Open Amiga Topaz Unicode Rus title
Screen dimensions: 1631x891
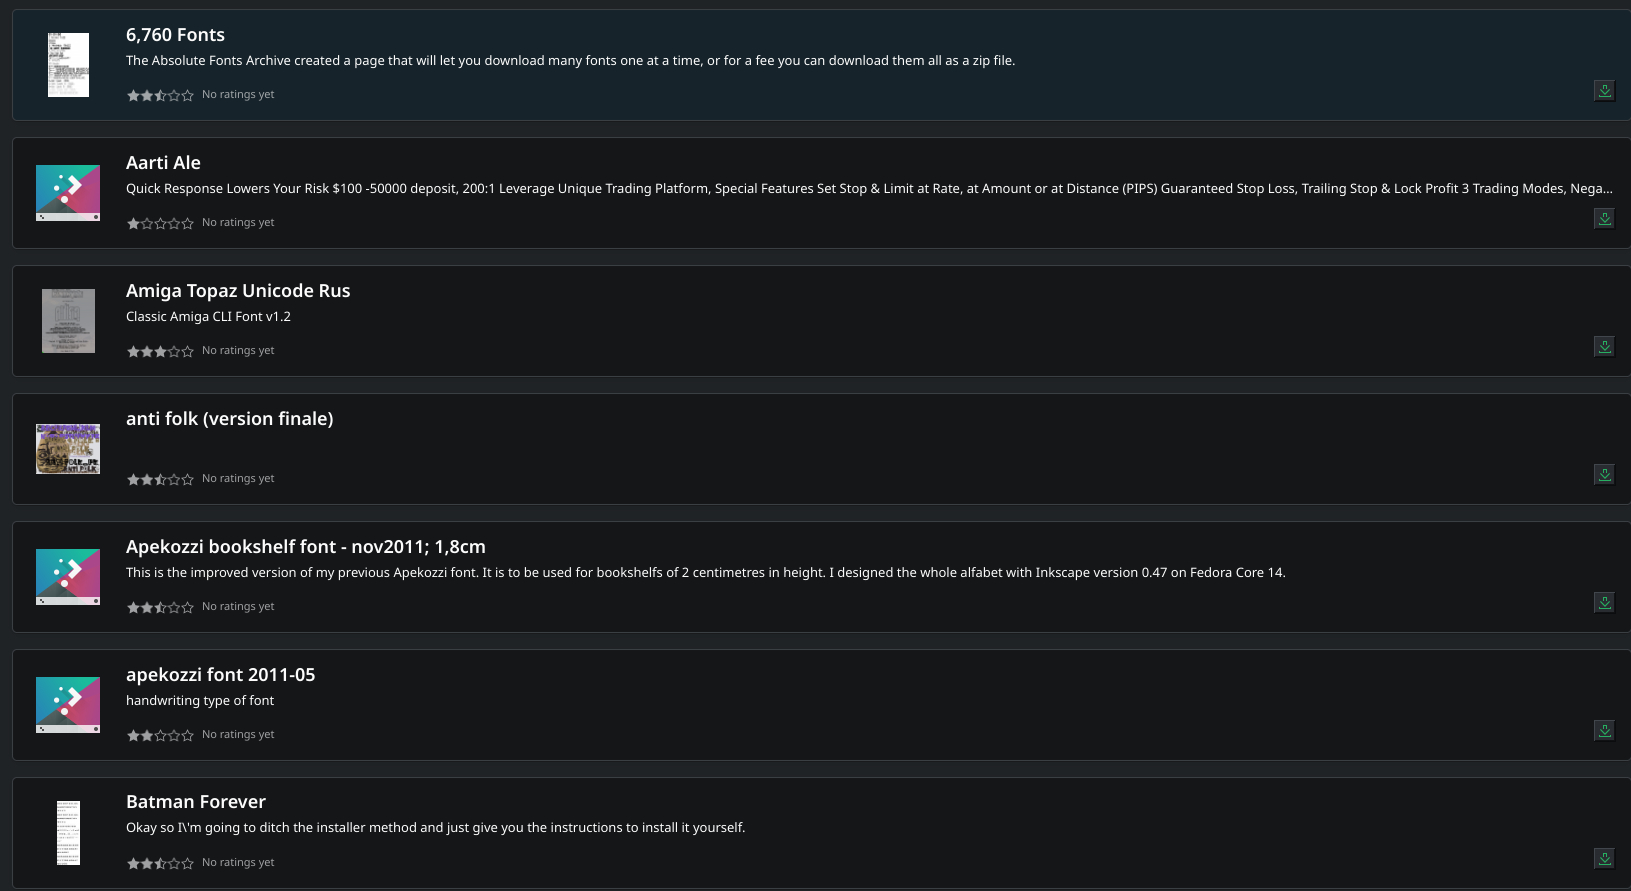[238, 291]
